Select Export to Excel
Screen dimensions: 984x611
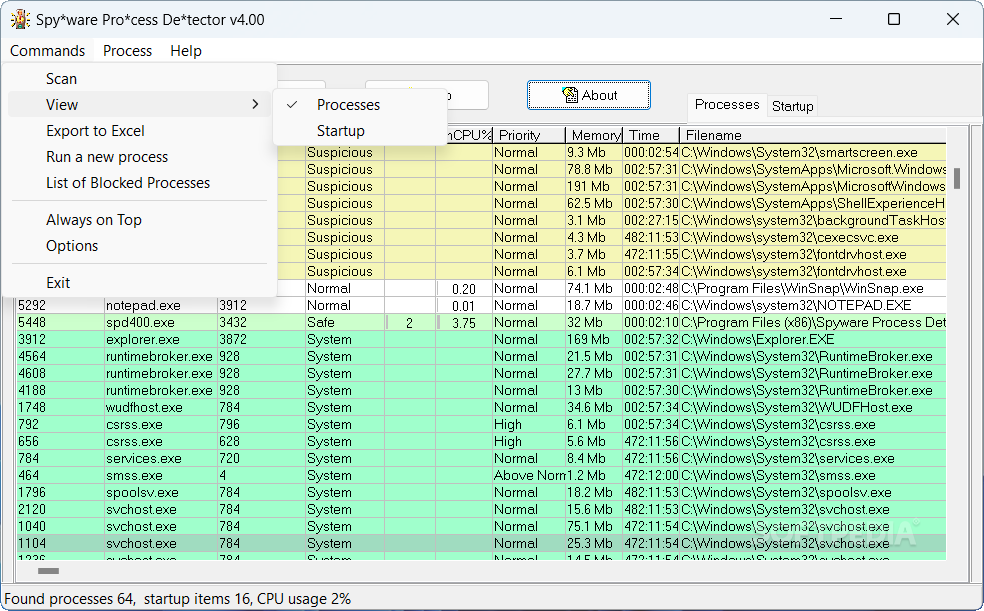click(139, 131)
